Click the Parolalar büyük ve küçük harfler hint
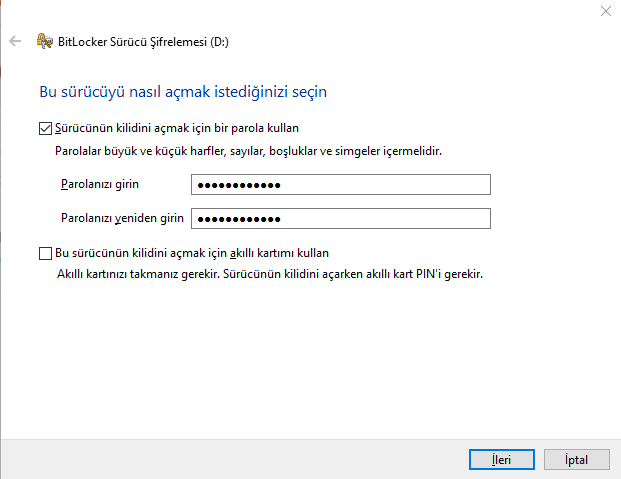 248,151
